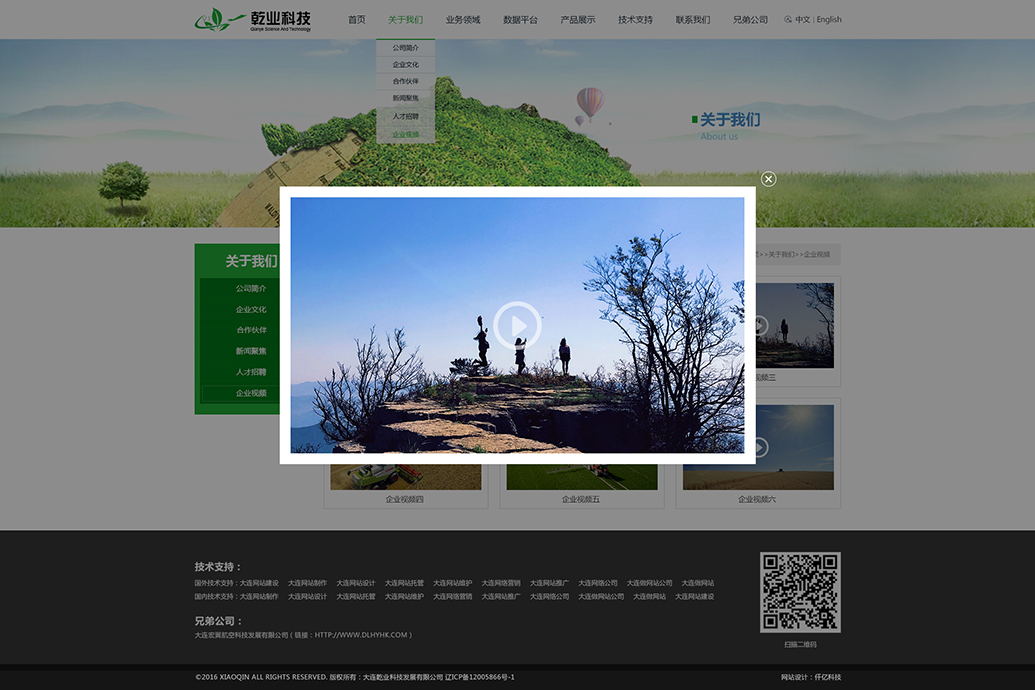
Task: Click play icon on 企业视频六 thumbnail
Action: 760,447
